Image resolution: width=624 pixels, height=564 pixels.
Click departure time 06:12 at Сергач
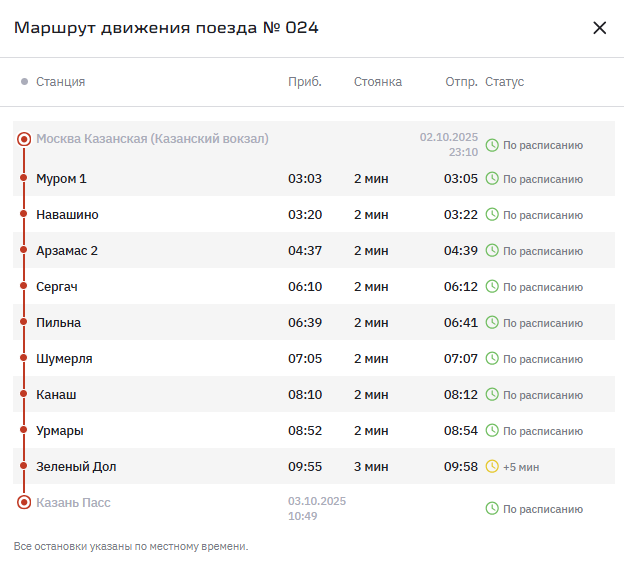(x=461, y=287)
